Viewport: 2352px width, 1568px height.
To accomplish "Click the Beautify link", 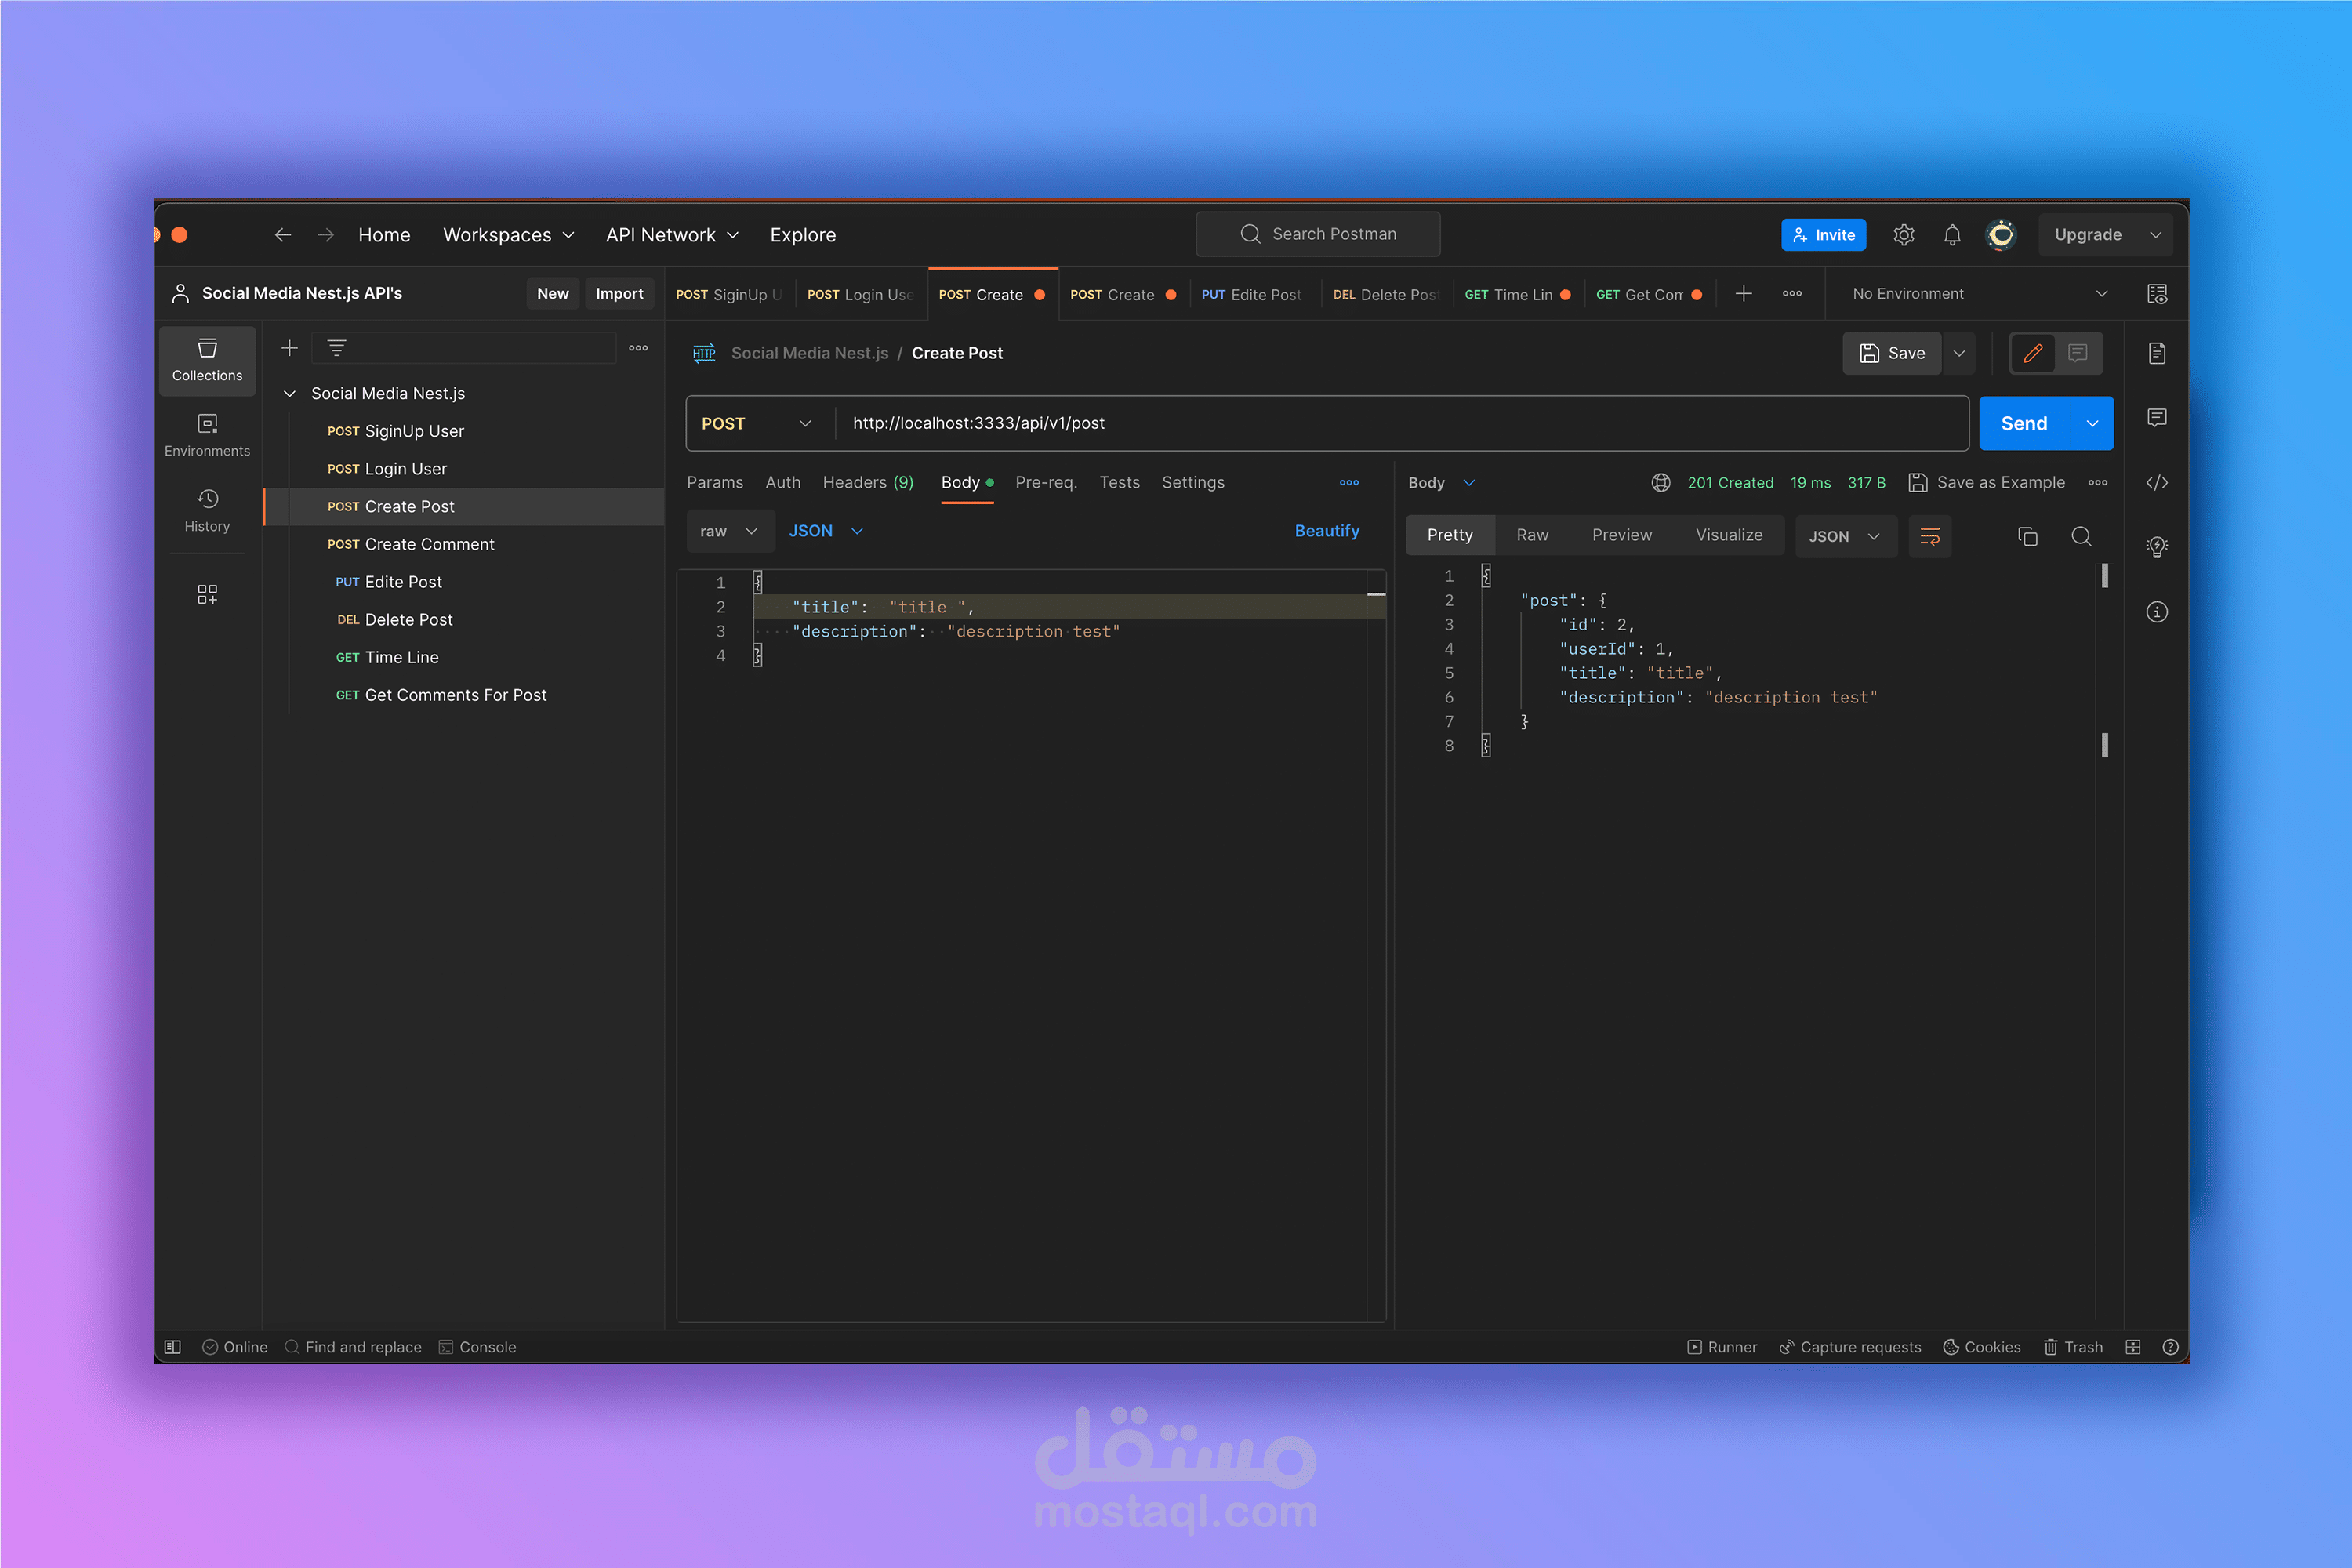I will click(1326, 531).
